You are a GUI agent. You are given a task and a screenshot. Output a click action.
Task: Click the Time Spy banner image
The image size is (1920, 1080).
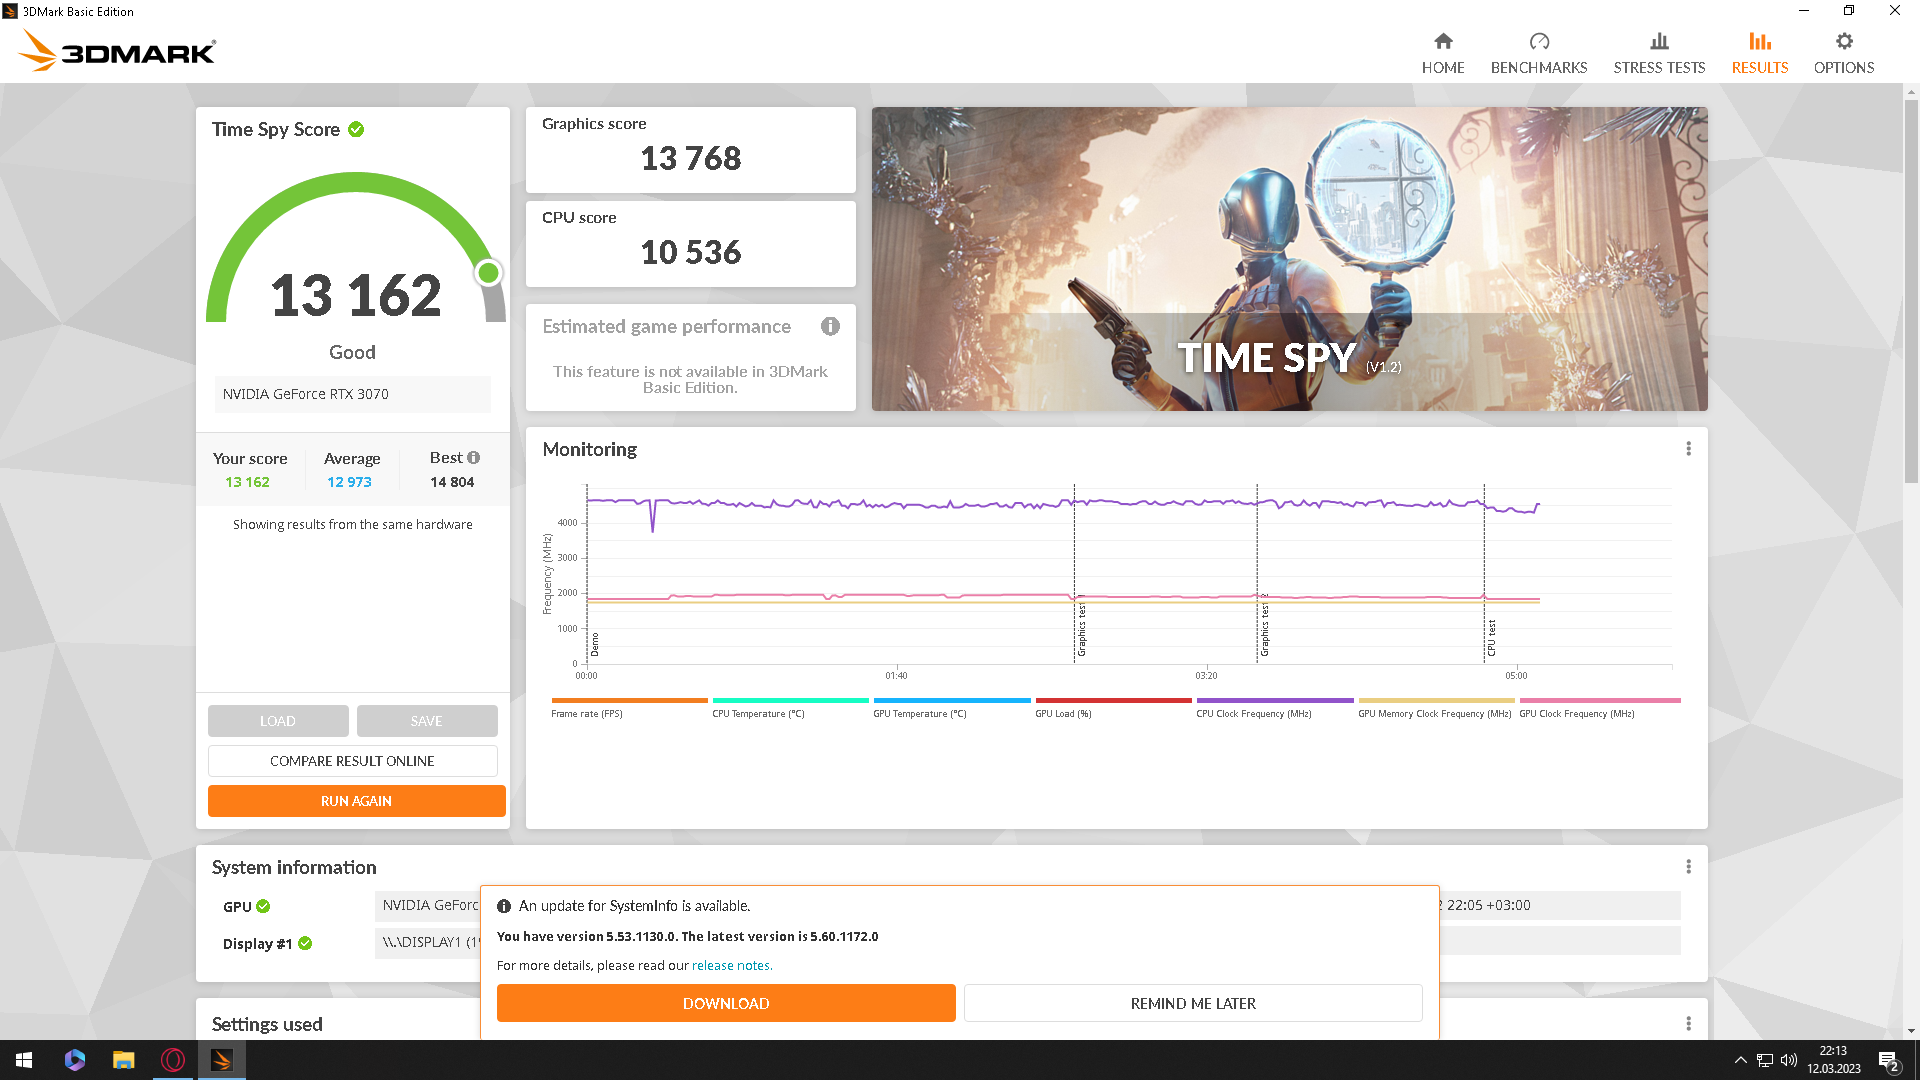(1289, 259)
